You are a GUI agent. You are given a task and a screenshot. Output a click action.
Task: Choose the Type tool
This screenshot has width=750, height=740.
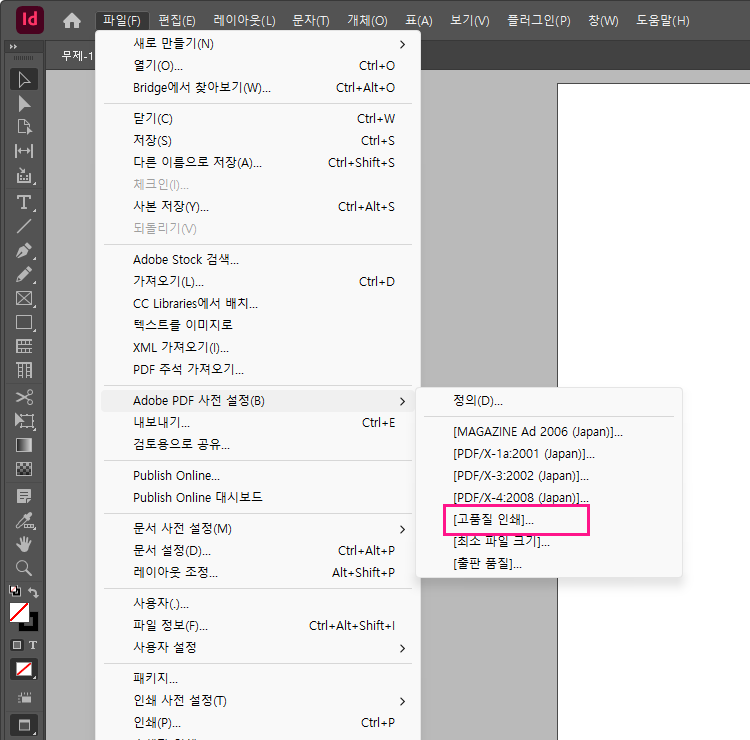coord(24,202)
